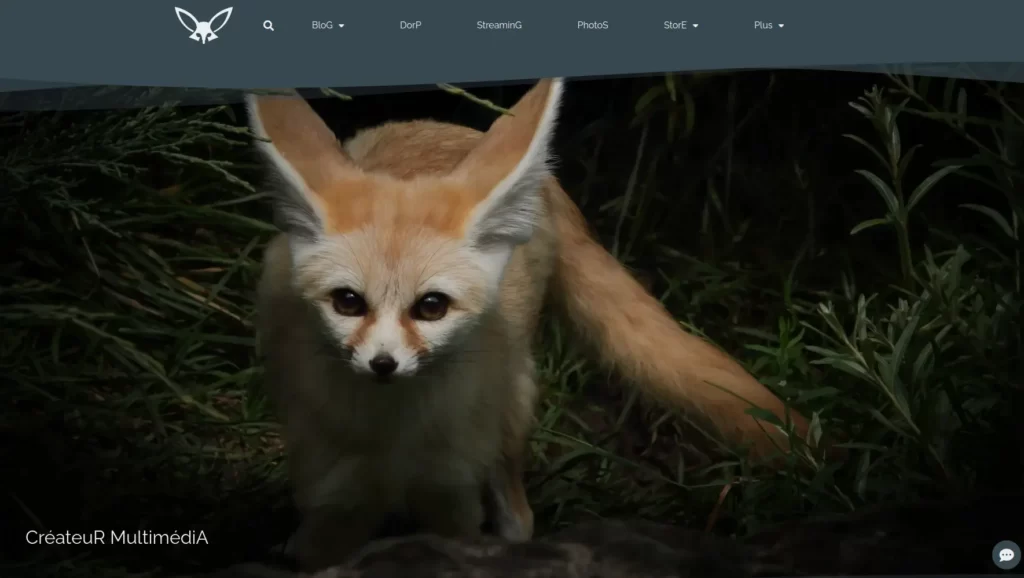1024x578 pixels.
Task: Select the StorE menu label
Action: tap(675, 25)
